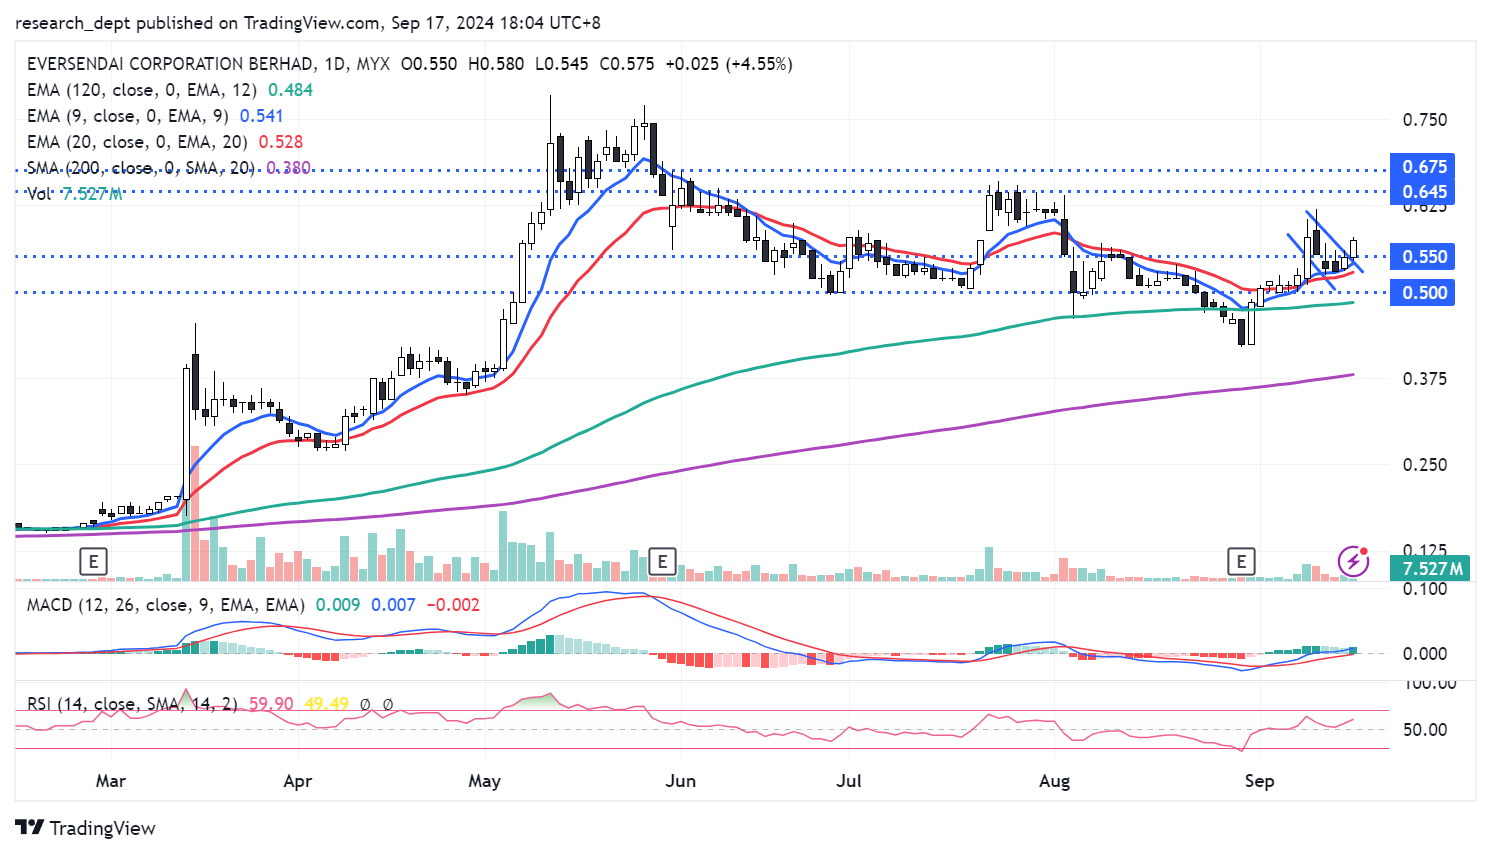Select the 0.645 price level label
1491x854 pixels.
1423,192
